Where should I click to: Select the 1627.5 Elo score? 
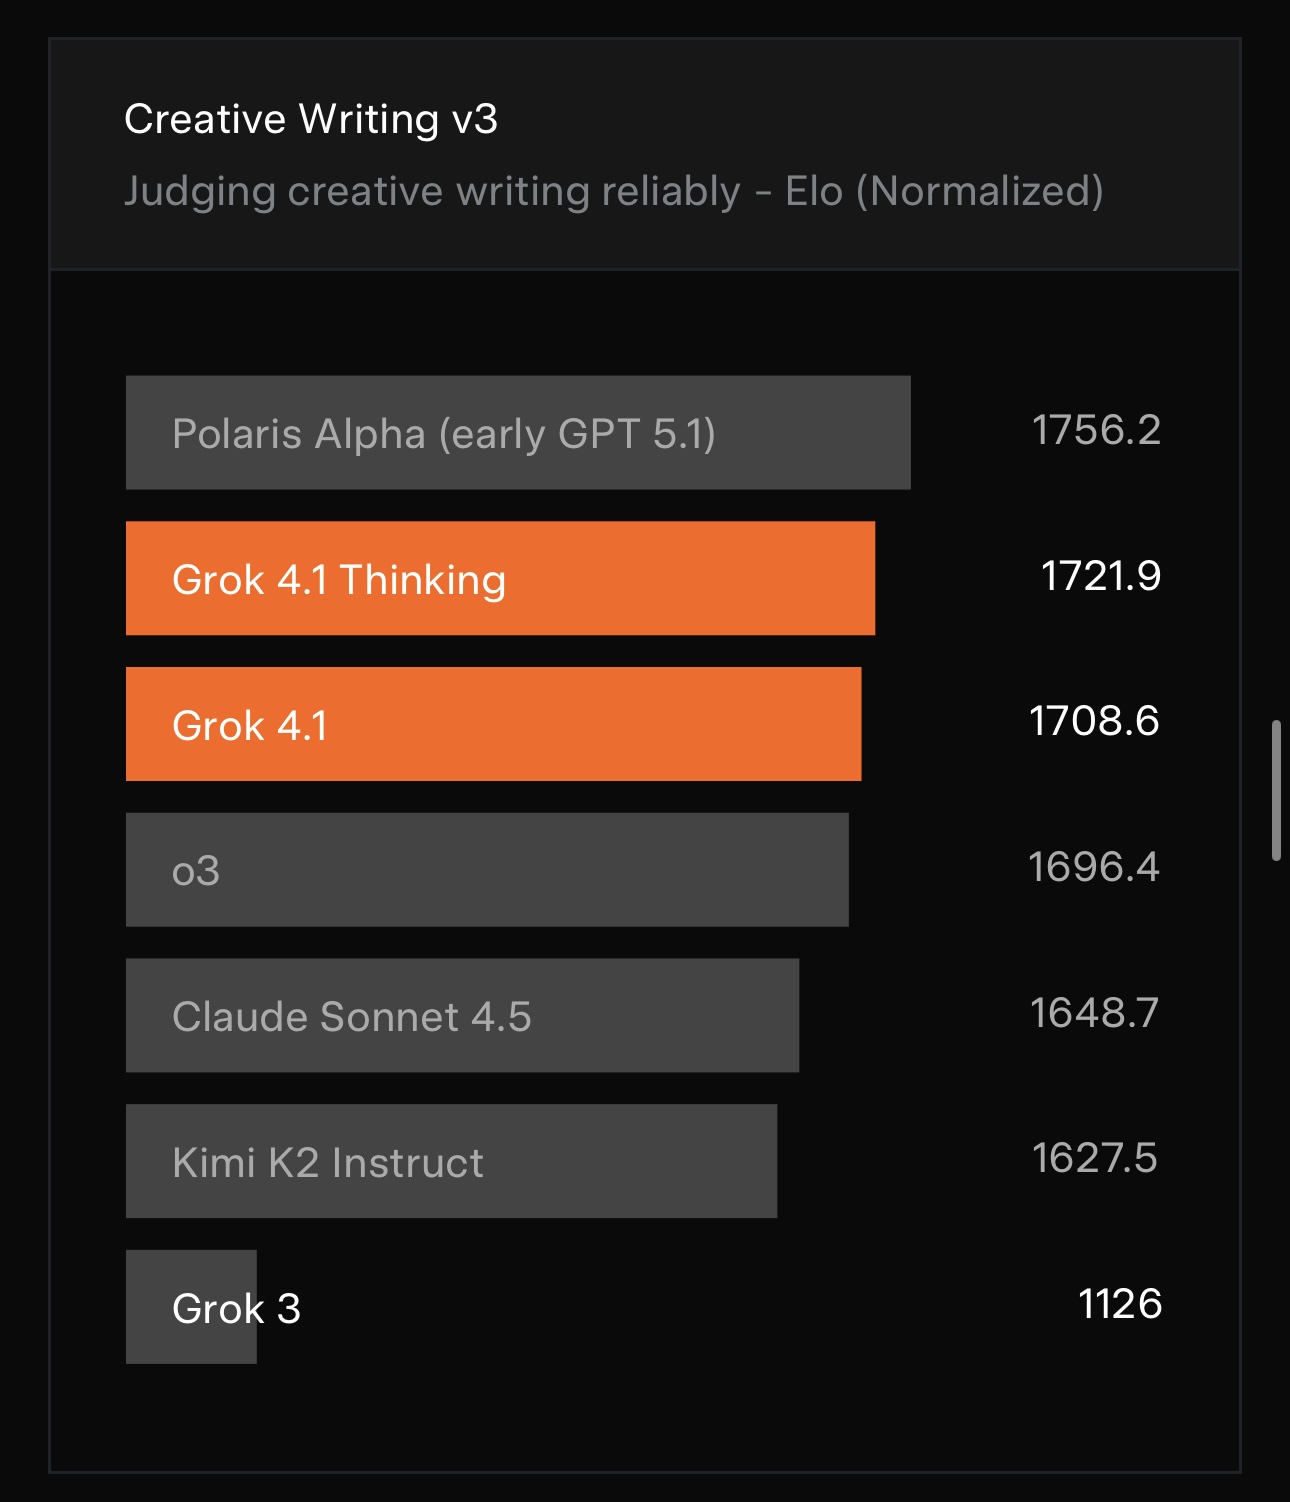coord(1094,1158)
